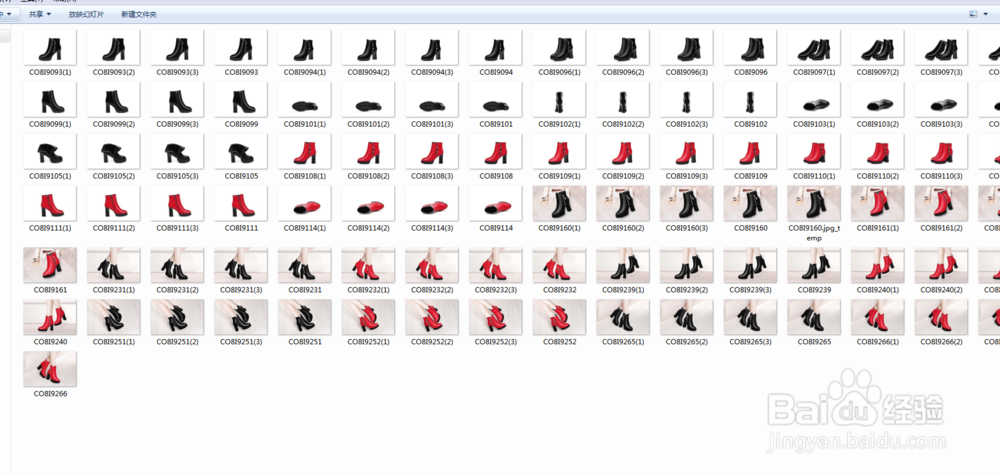Select the CO8I9102(3) thumbnail

coord(687,100)
